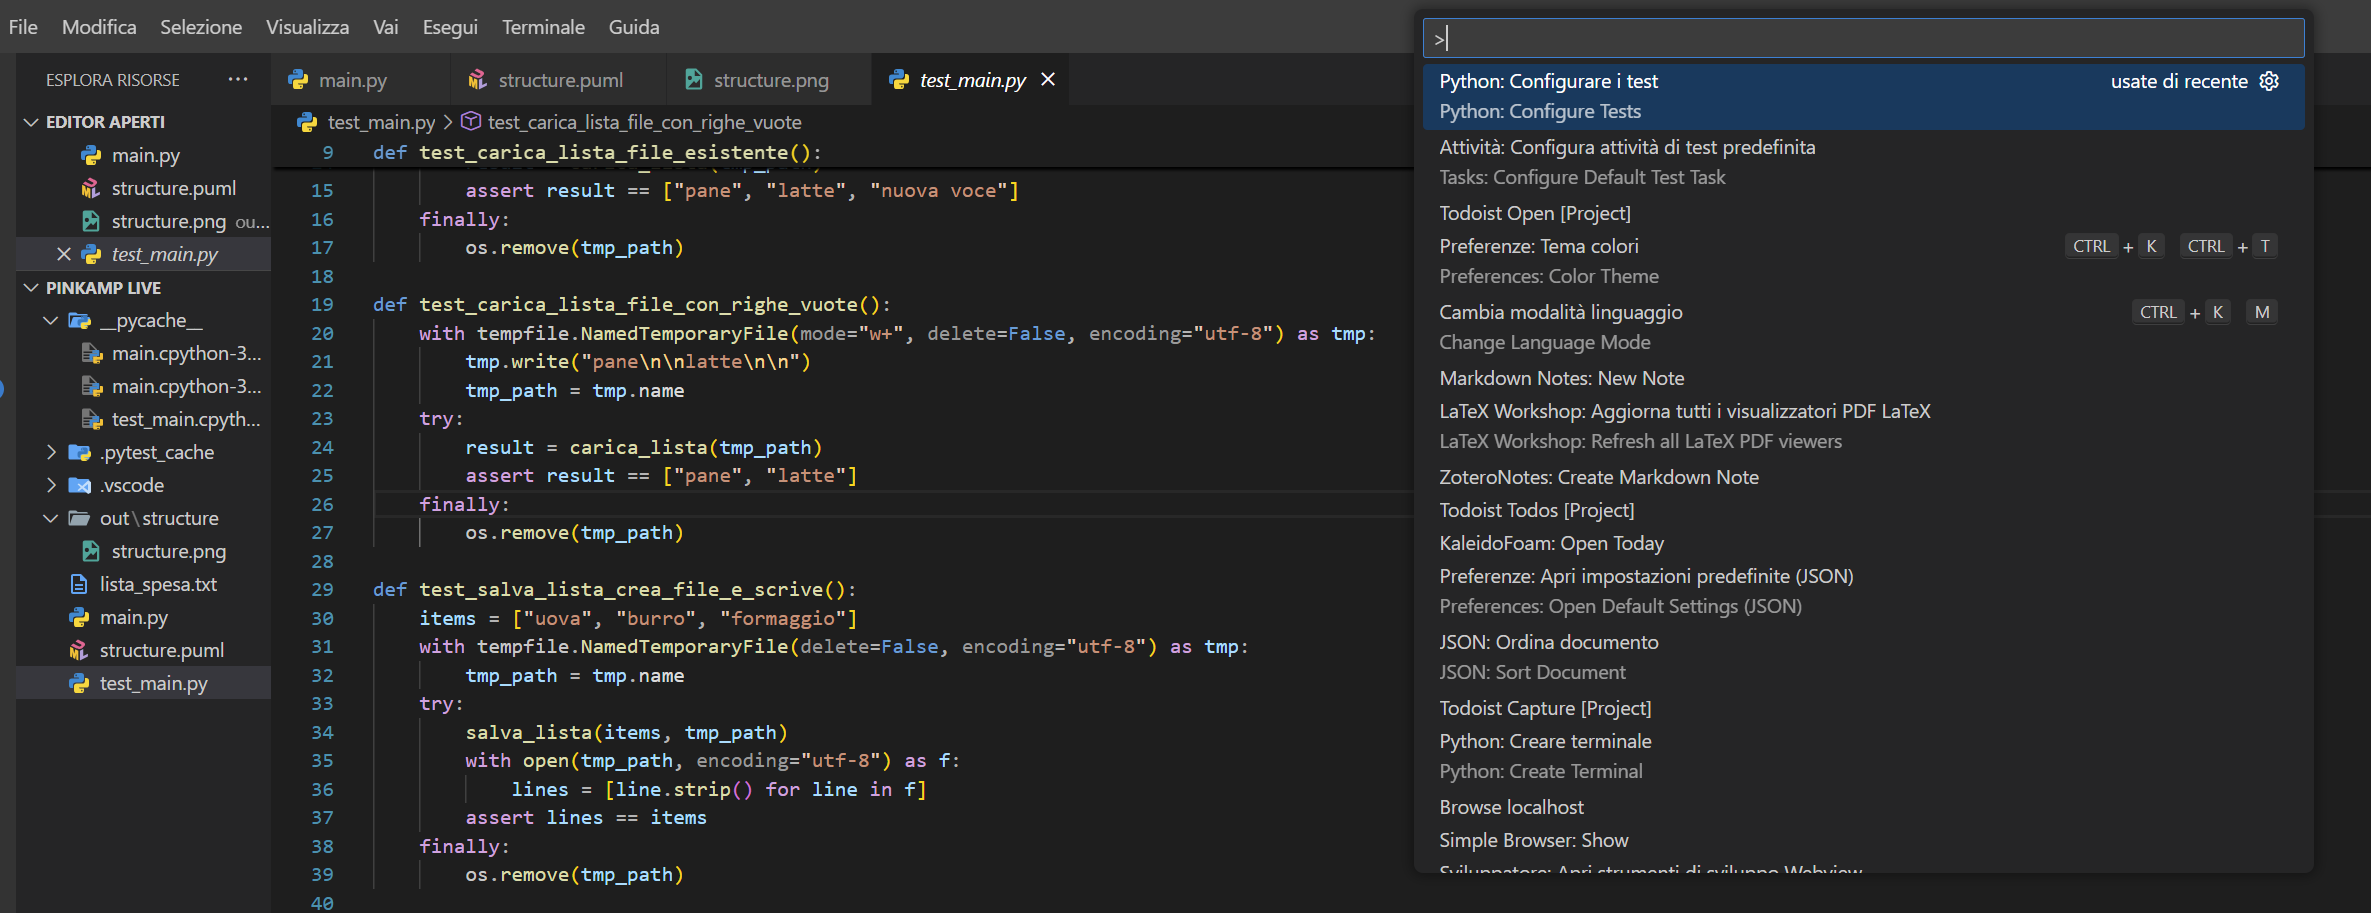Click the out\structure folder icon
Image resolution: width=2371 pixels, height=913 pixels.
click(79, 518)
